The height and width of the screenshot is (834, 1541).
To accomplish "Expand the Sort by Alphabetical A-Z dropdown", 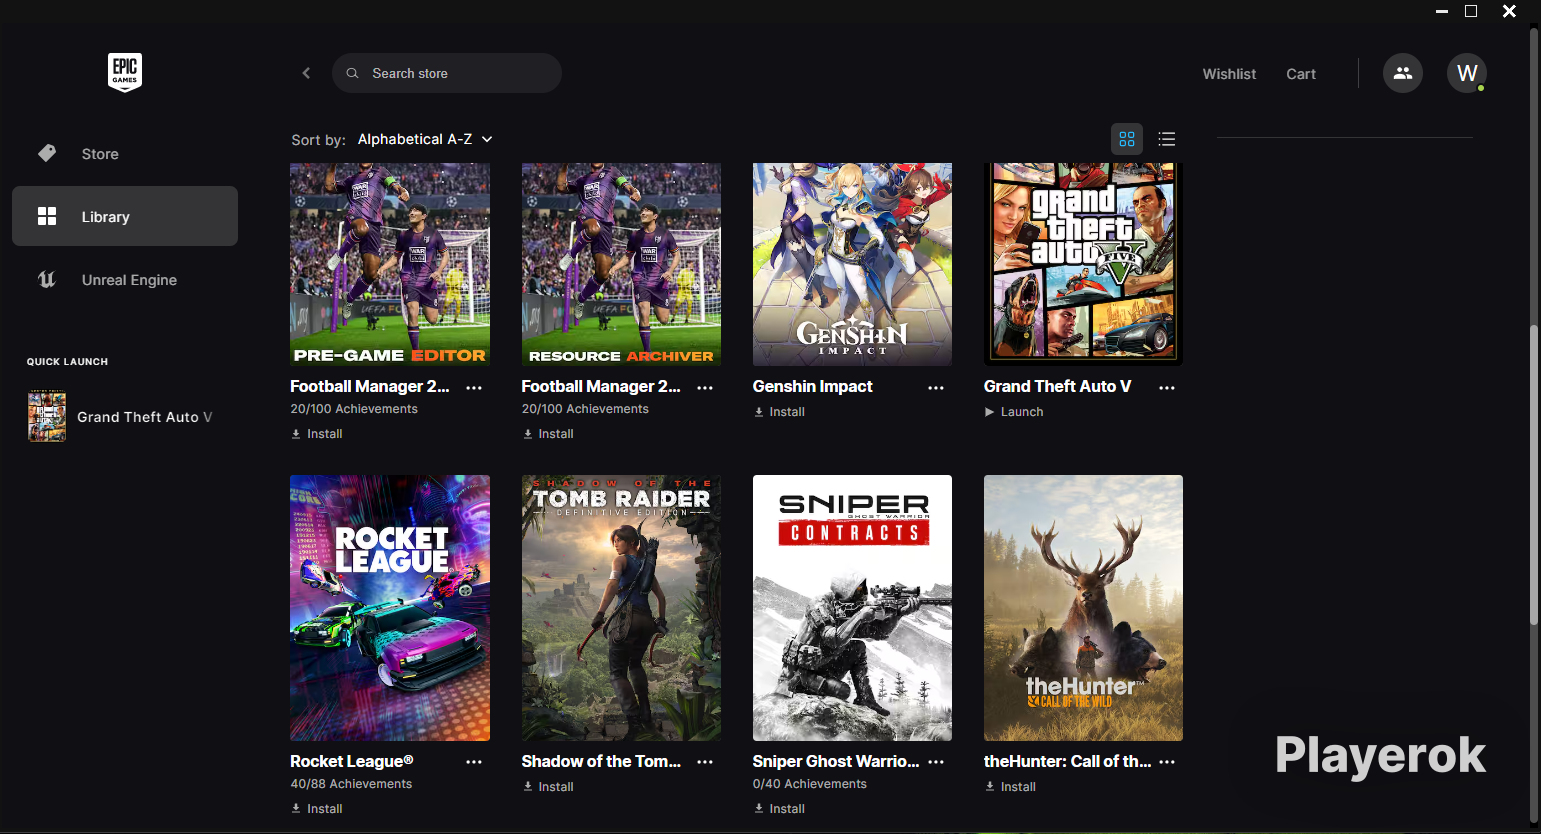I will (425, 139).
